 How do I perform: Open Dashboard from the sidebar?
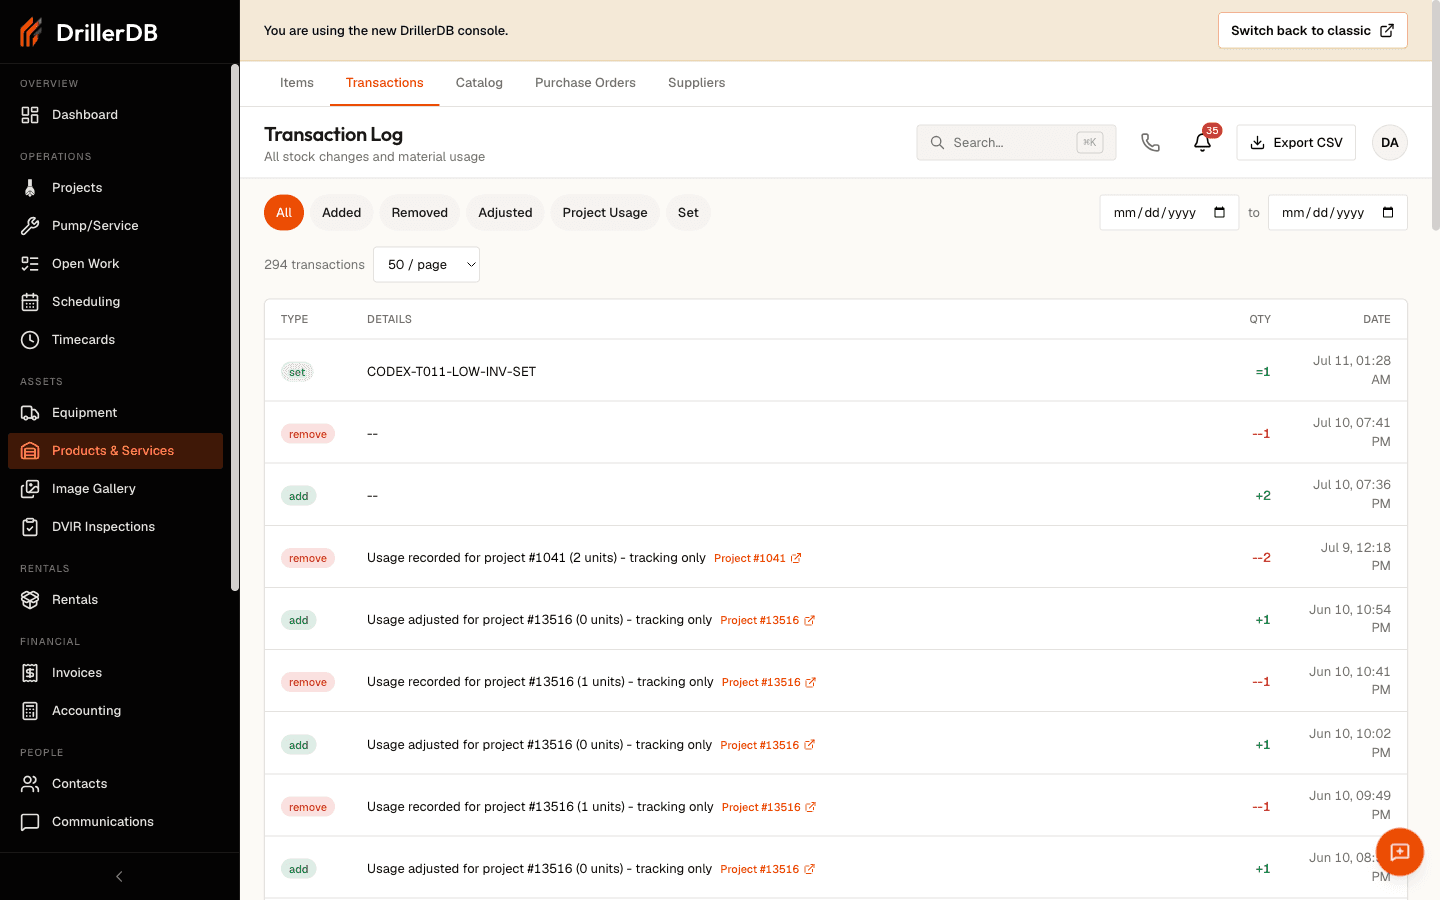[115, 115]
